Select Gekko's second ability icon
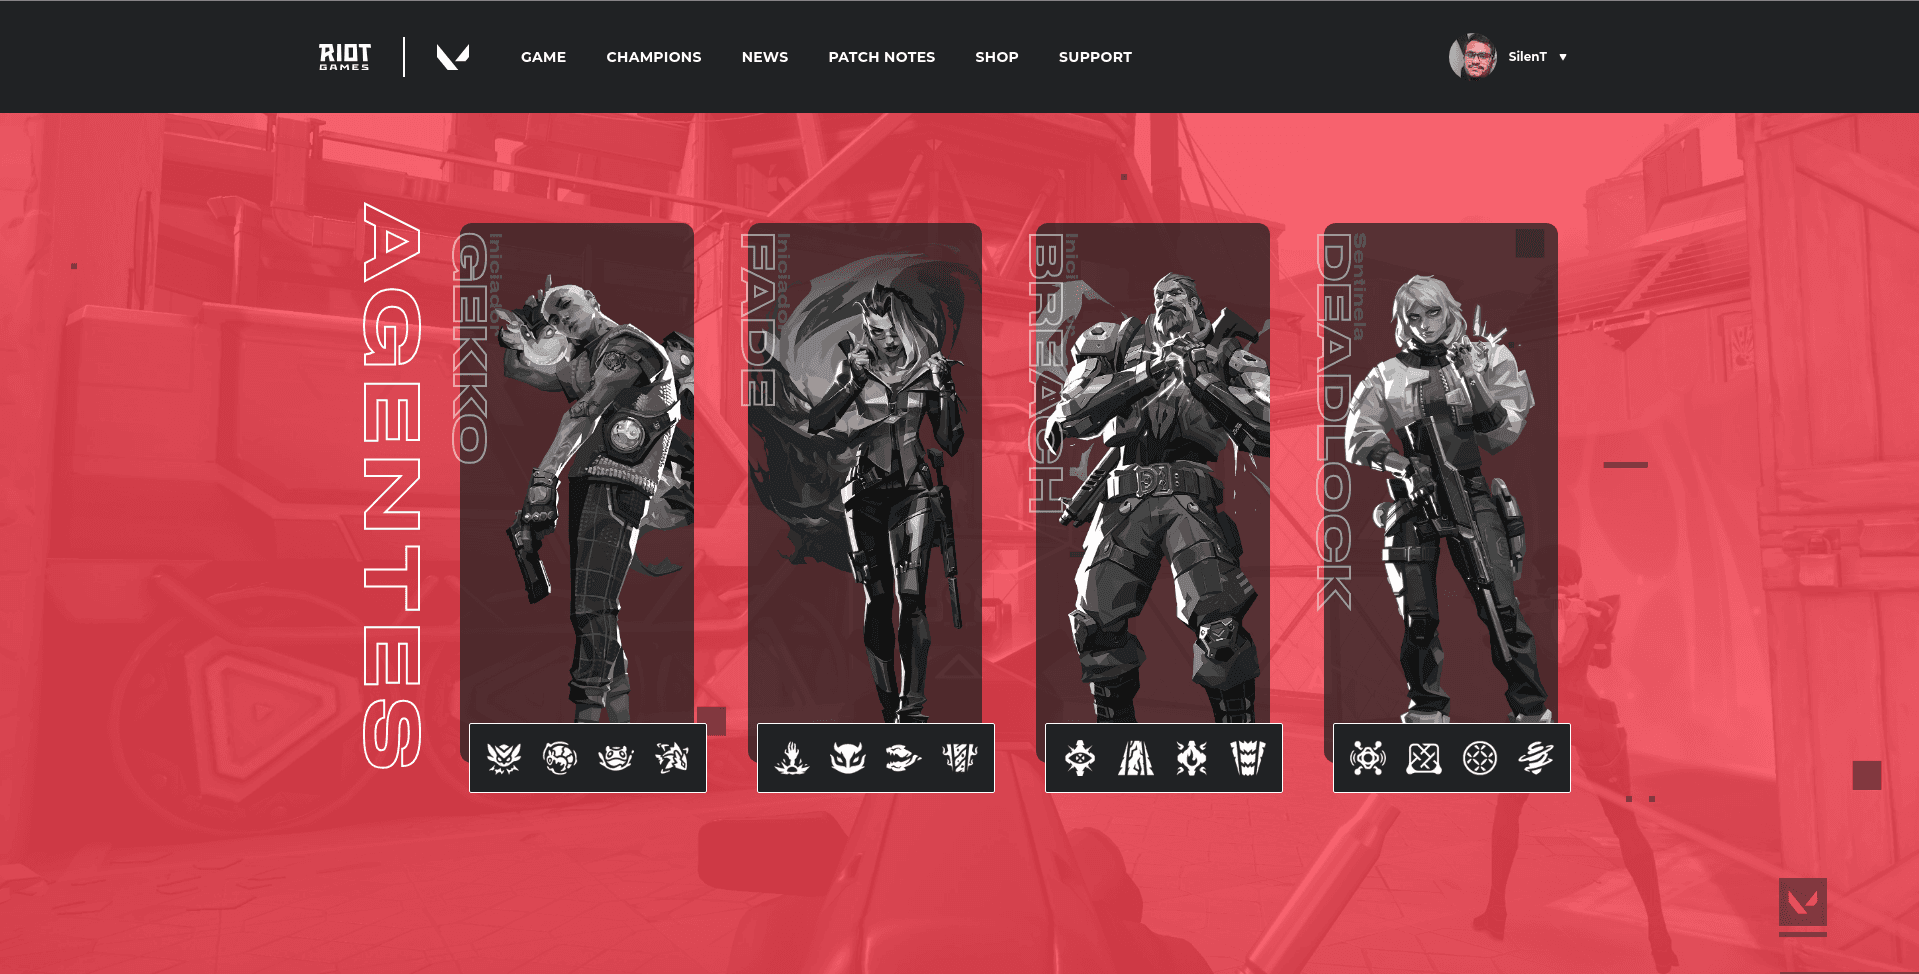 560,758
